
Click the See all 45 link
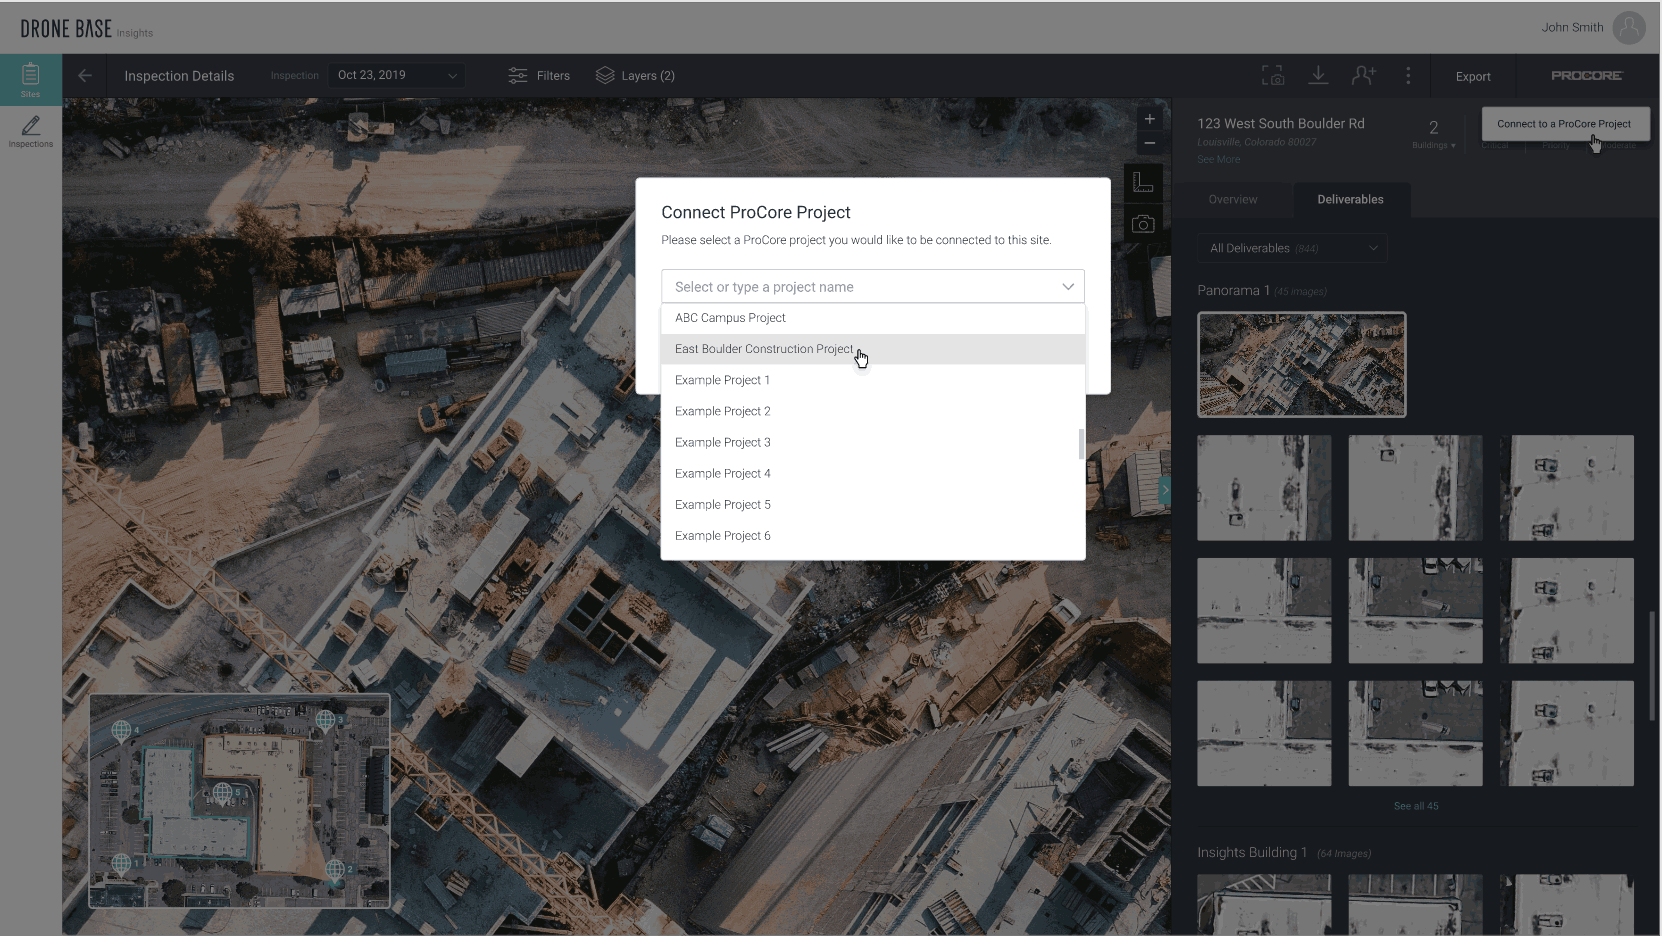[x=1416, y=806]
